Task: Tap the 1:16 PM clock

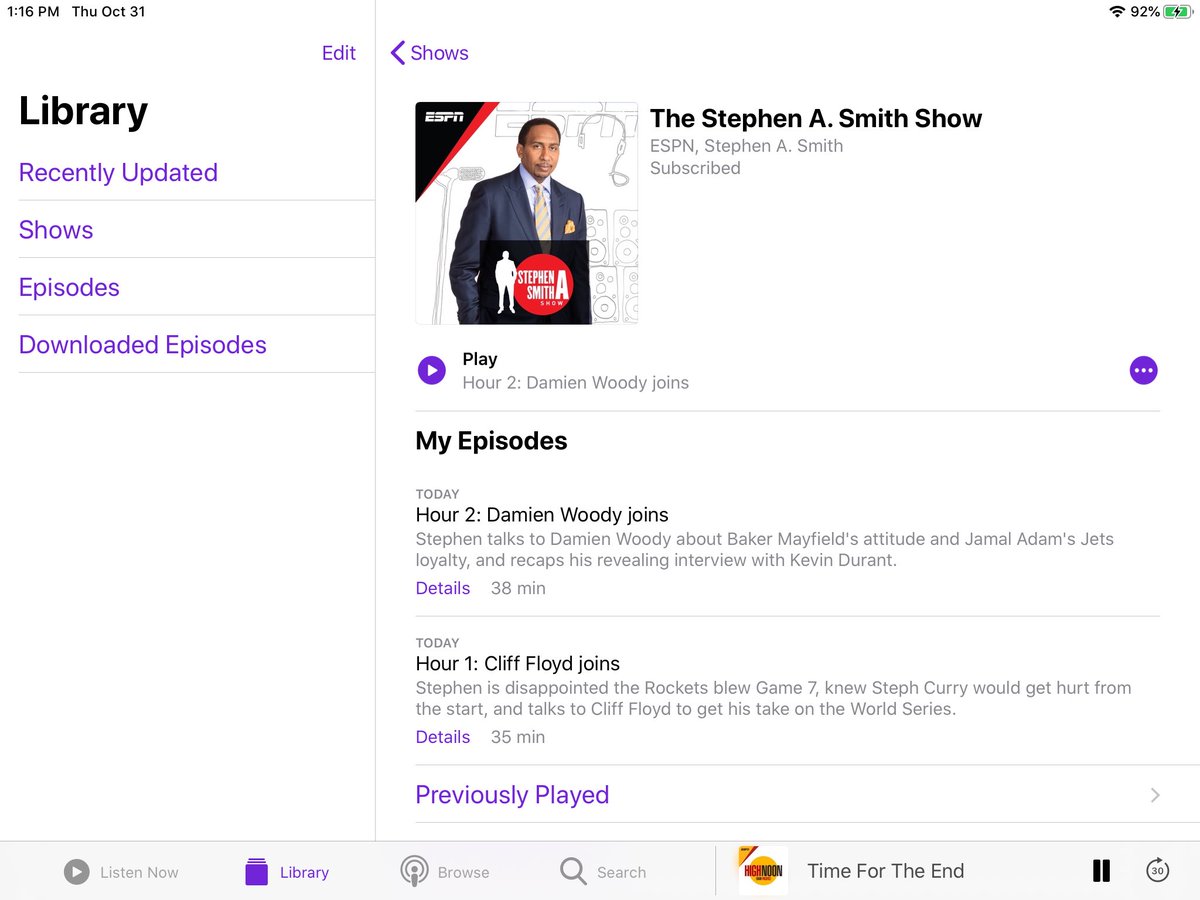Action: (x=33, y=12)
